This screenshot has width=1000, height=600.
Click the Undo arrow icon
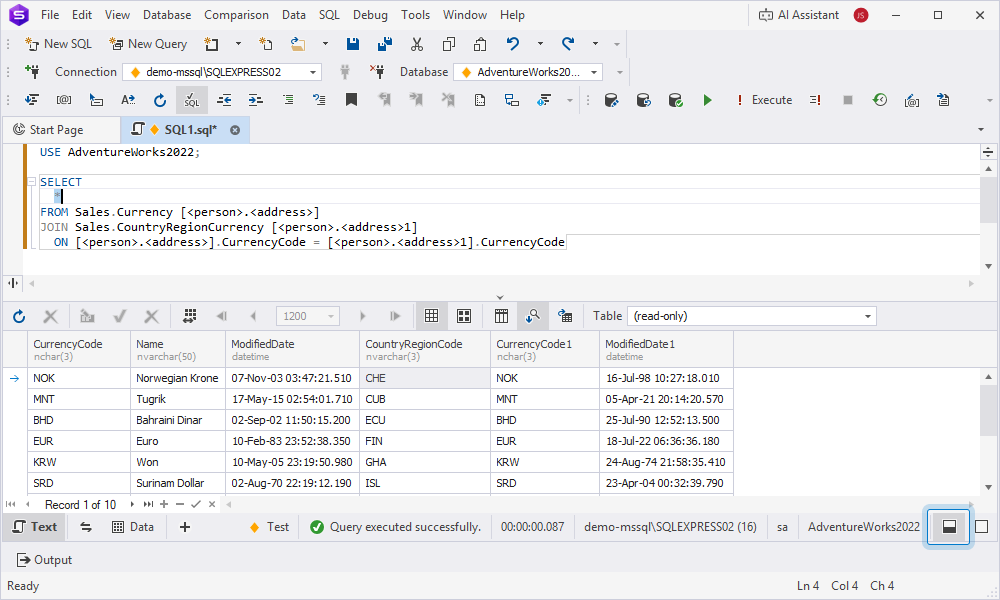513,44
